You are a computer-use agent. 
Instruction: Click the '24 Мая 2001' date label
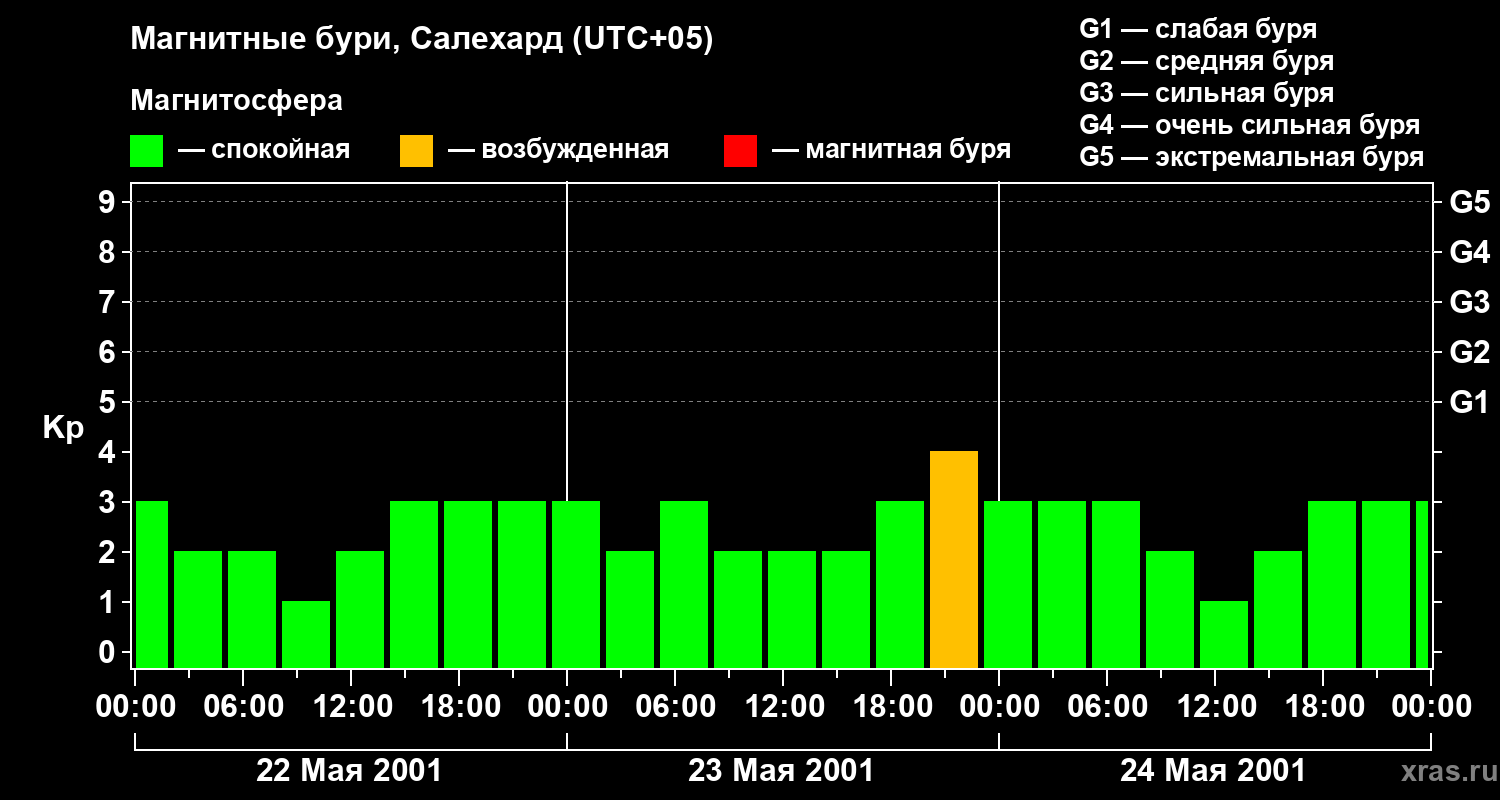1213,771
